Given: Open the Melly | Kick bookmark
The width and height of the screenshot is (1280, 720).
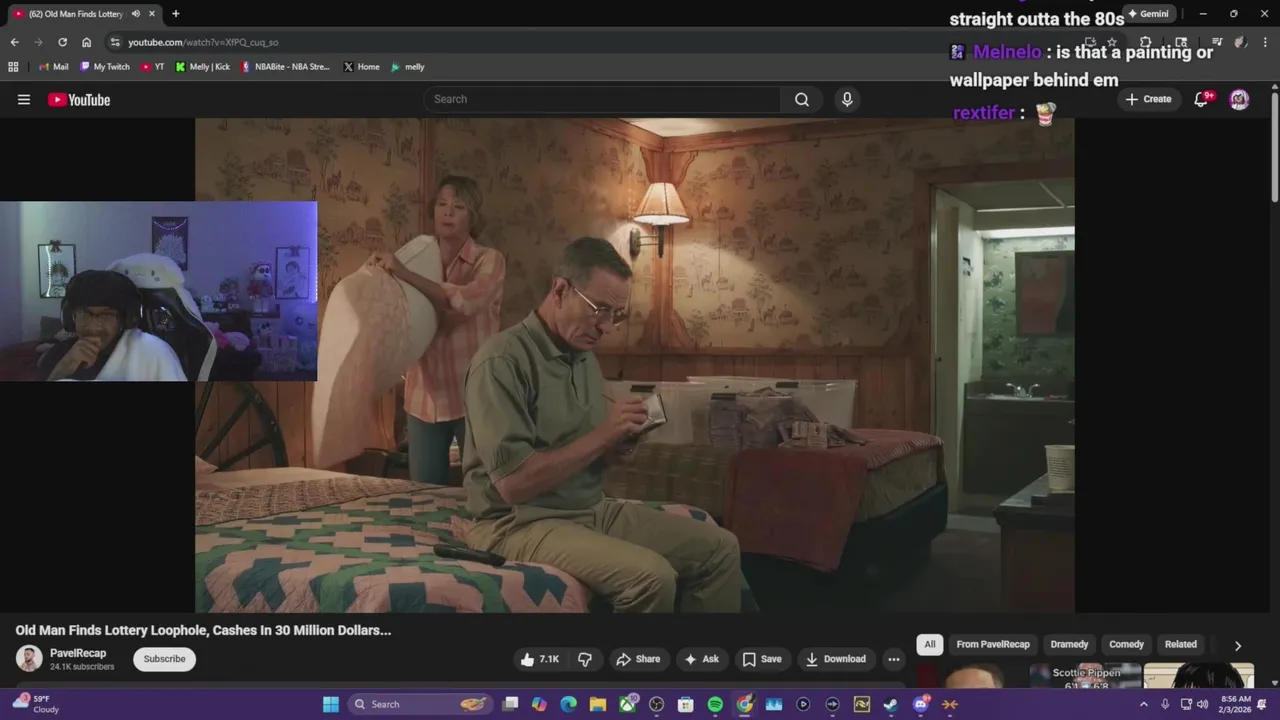Looking at the screenshot, I should coord(203,67).
